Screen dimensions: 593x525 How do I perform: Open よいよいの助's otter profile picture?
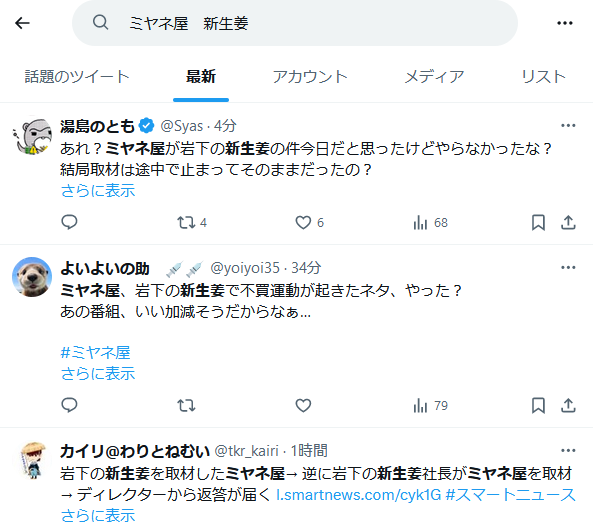tap(32, 277)
